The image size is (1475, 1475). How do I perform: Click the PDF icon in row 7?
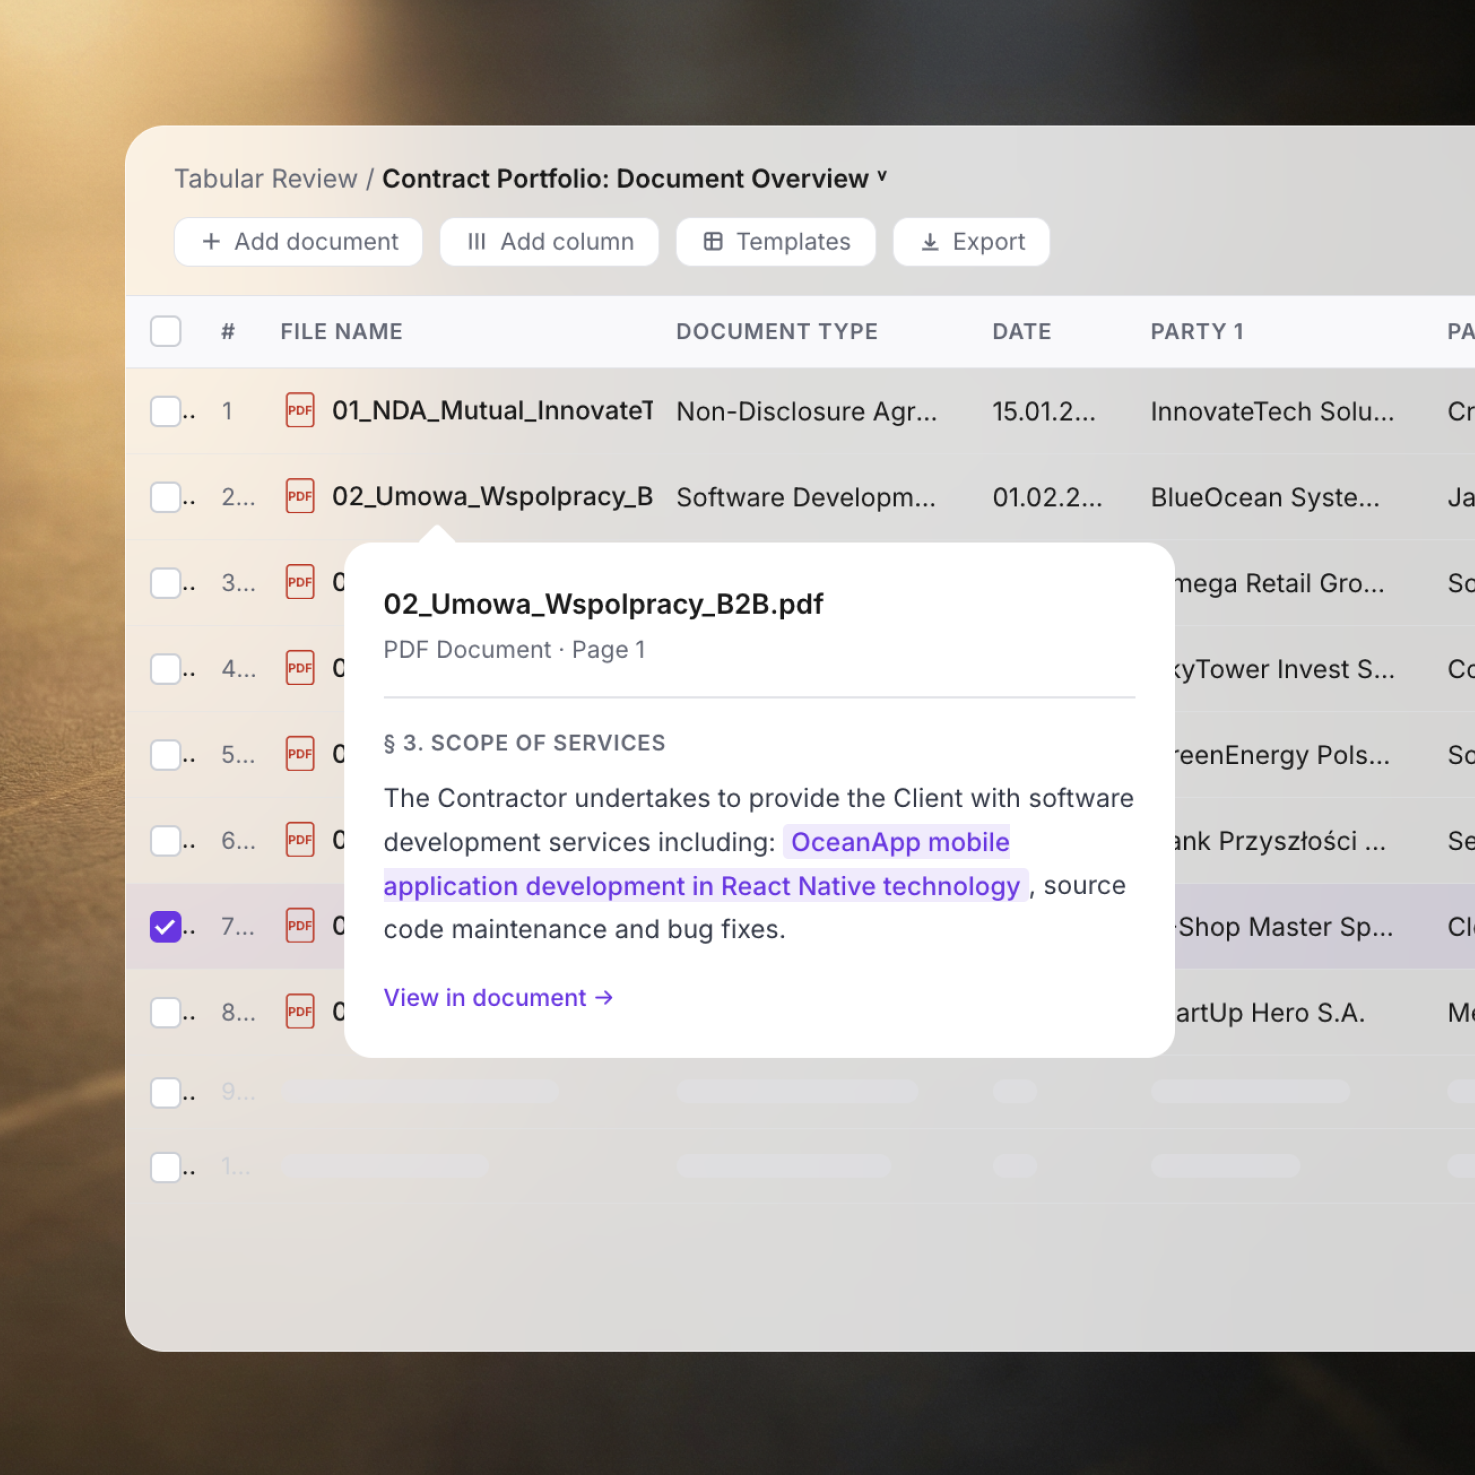(300, 926)
